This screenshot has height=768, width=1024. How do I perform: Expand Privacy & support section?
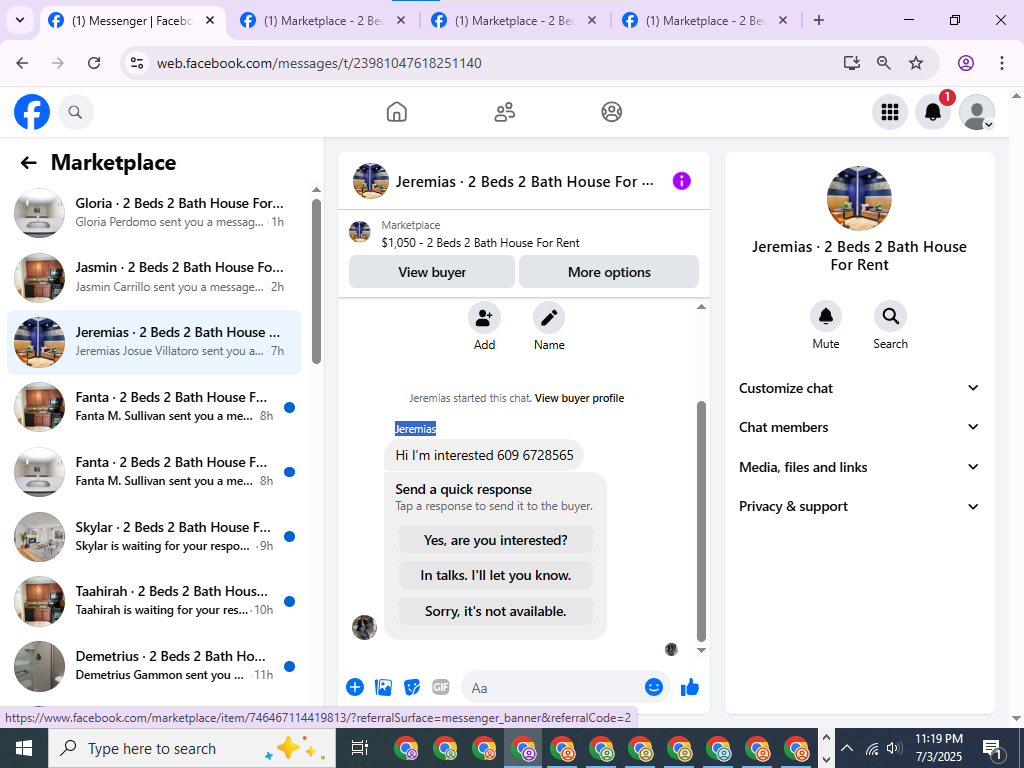tap(859, 506)
